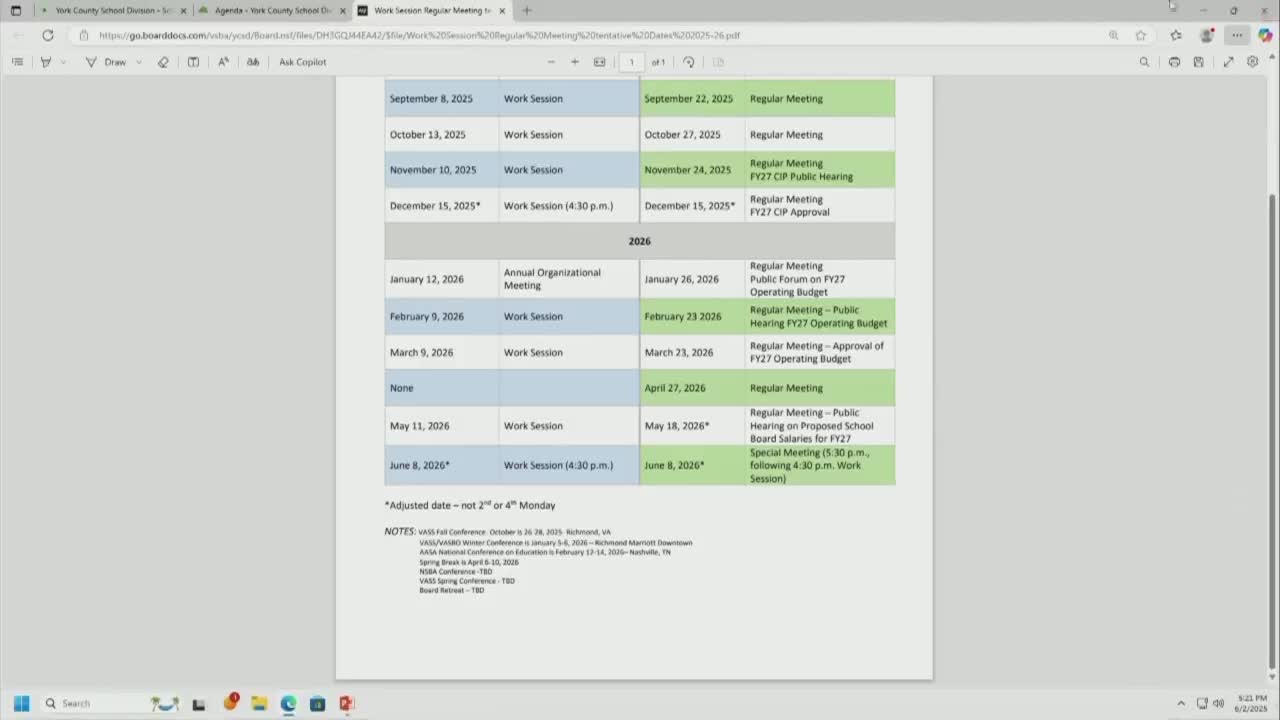Click the Ask Copilot button
The width and height of the screenshot is (1280, 720).
302,62
